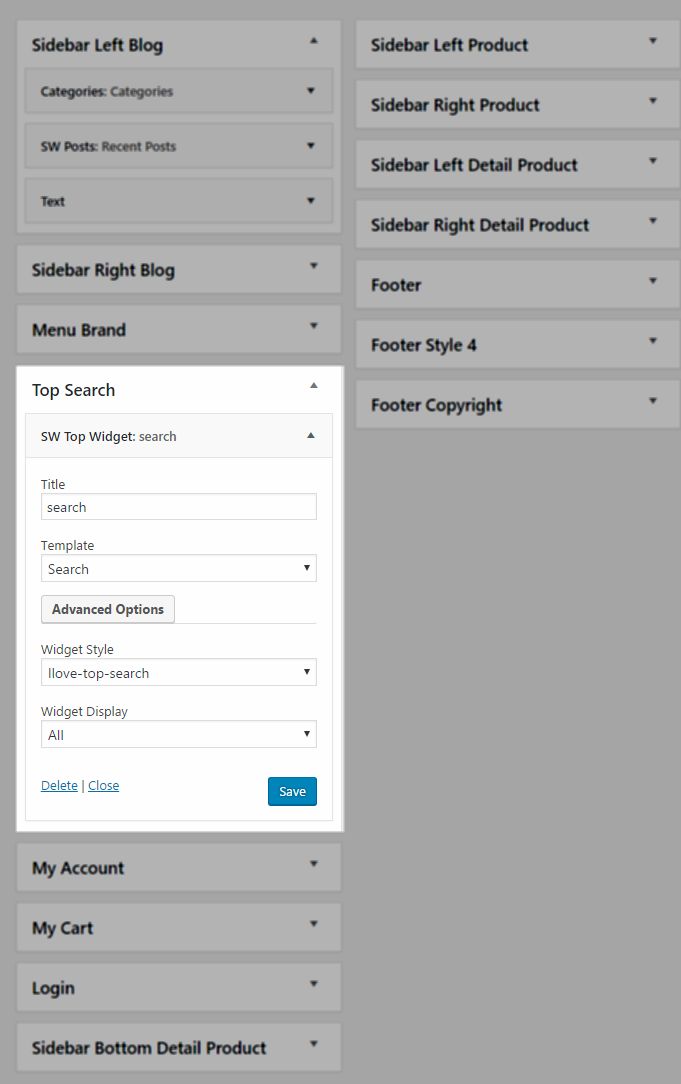Image resolution: width=681 pixels, height=1084 pixels.
Task: Expand the My Cart panel
Action: (178, 928)
